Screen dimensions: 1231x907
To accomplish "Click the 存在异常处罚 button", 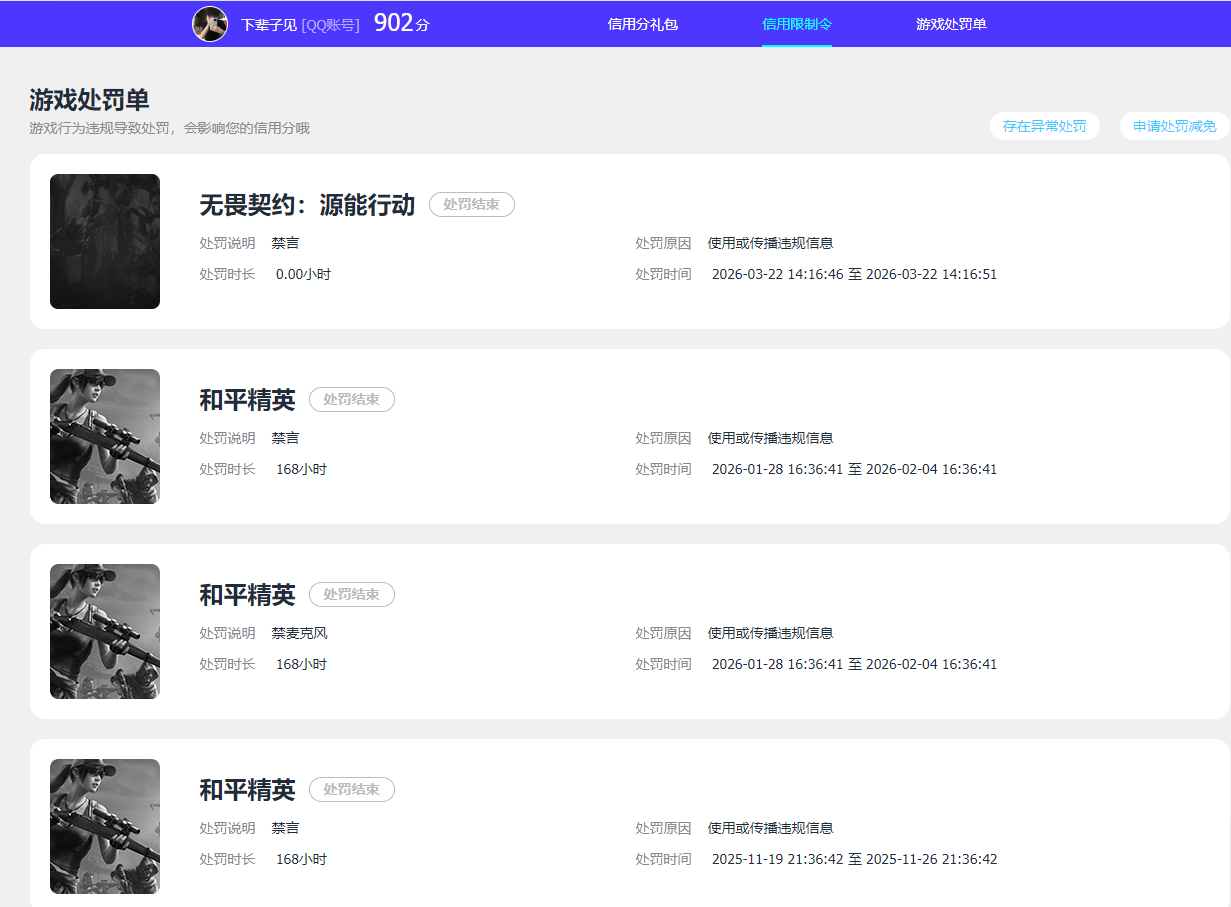I will pyautogui.click(x=1044, y=126).
